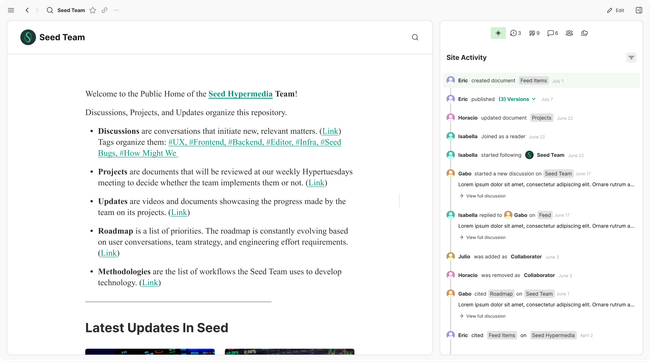Open the Site Activity filter dropdown

coord(631,58)
